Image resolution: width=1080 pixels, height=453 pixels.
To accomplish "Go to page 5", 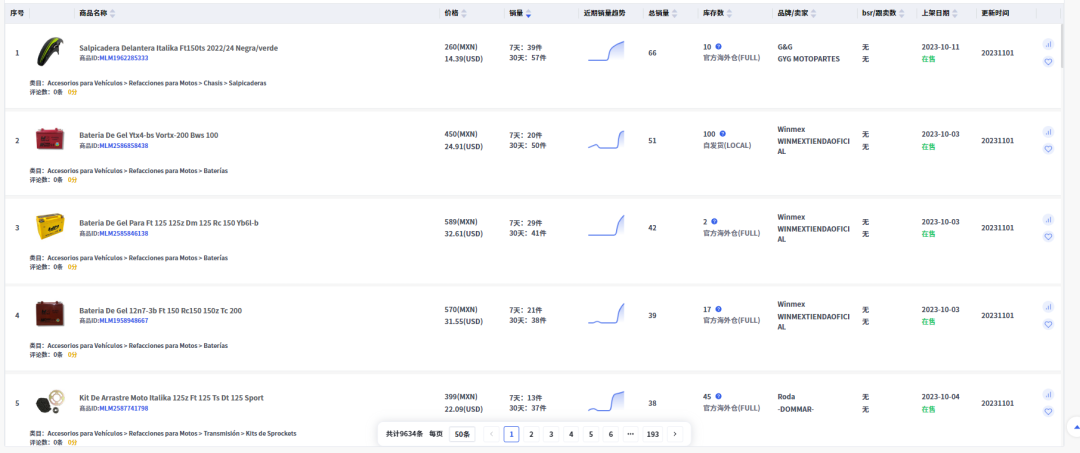I will (x=591, y=434).
